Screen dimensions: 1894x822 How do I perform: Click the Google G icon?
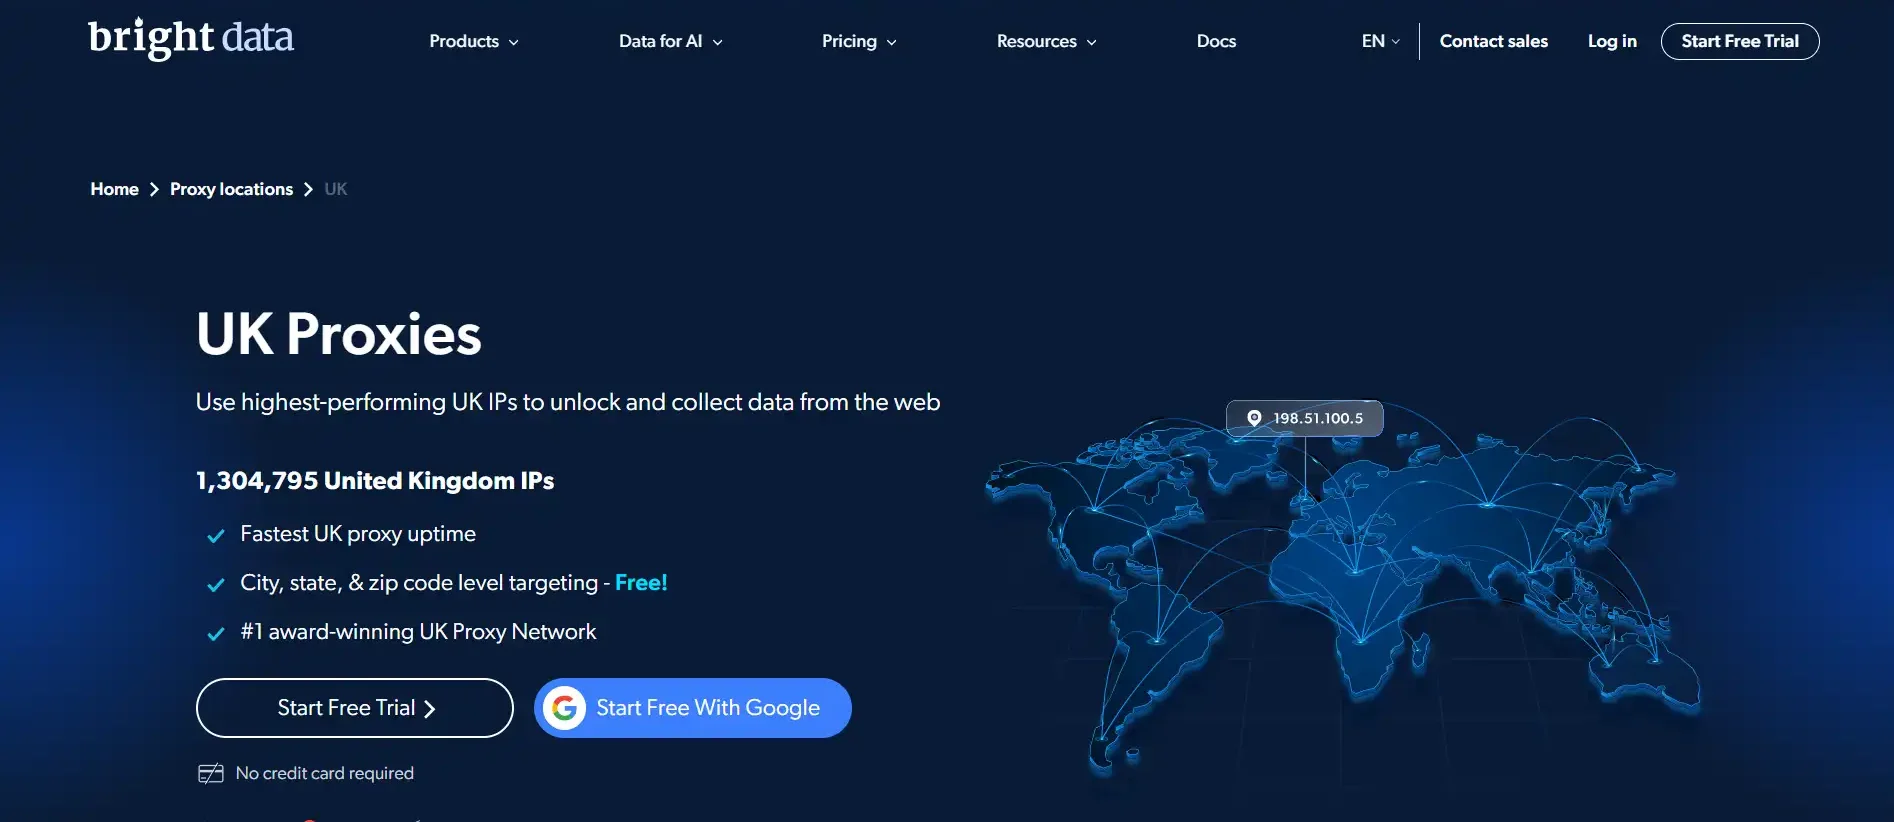565,708
